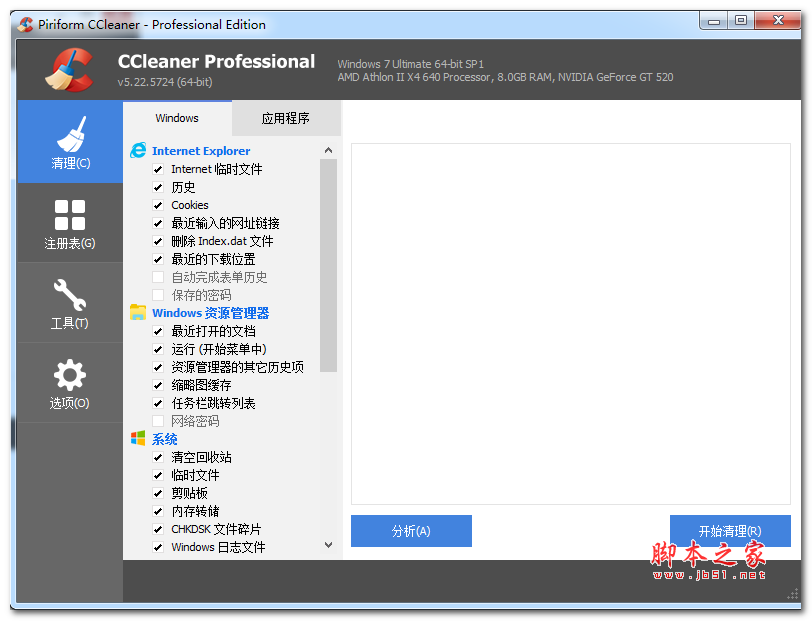This screenshot has height=621, width=812.
Task: Uncheck Internet 临时文件 checkbox
Action: [x=158, y=169]
